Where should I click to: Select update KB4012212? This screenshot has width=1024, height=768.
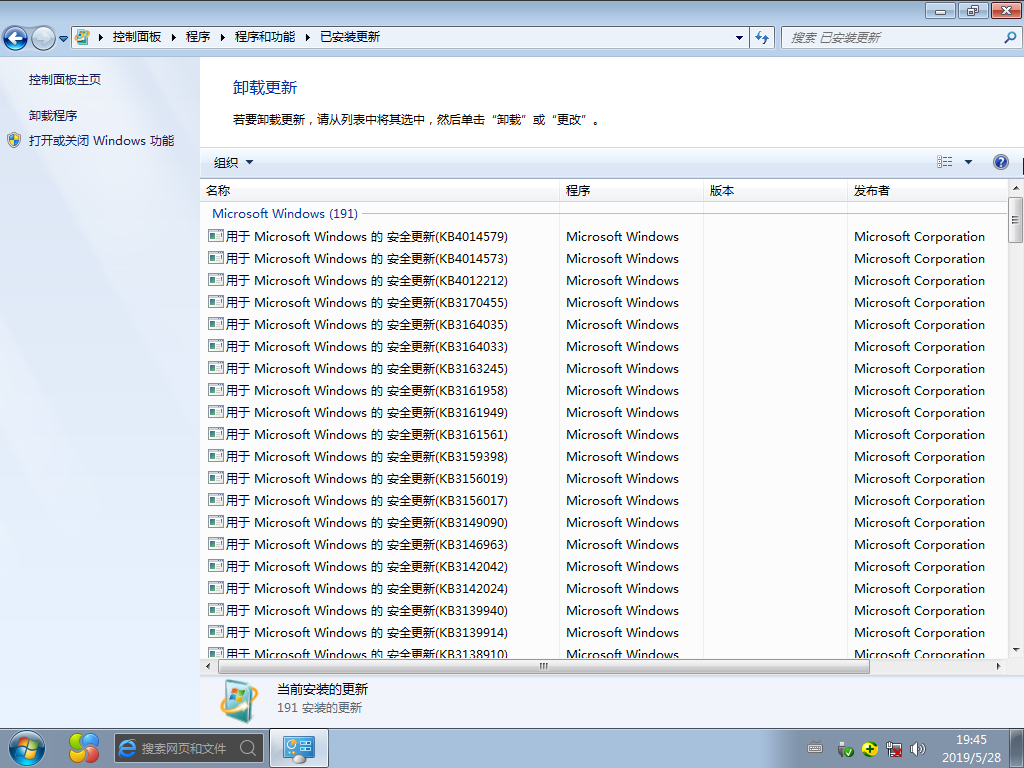[x=358, y=281]
